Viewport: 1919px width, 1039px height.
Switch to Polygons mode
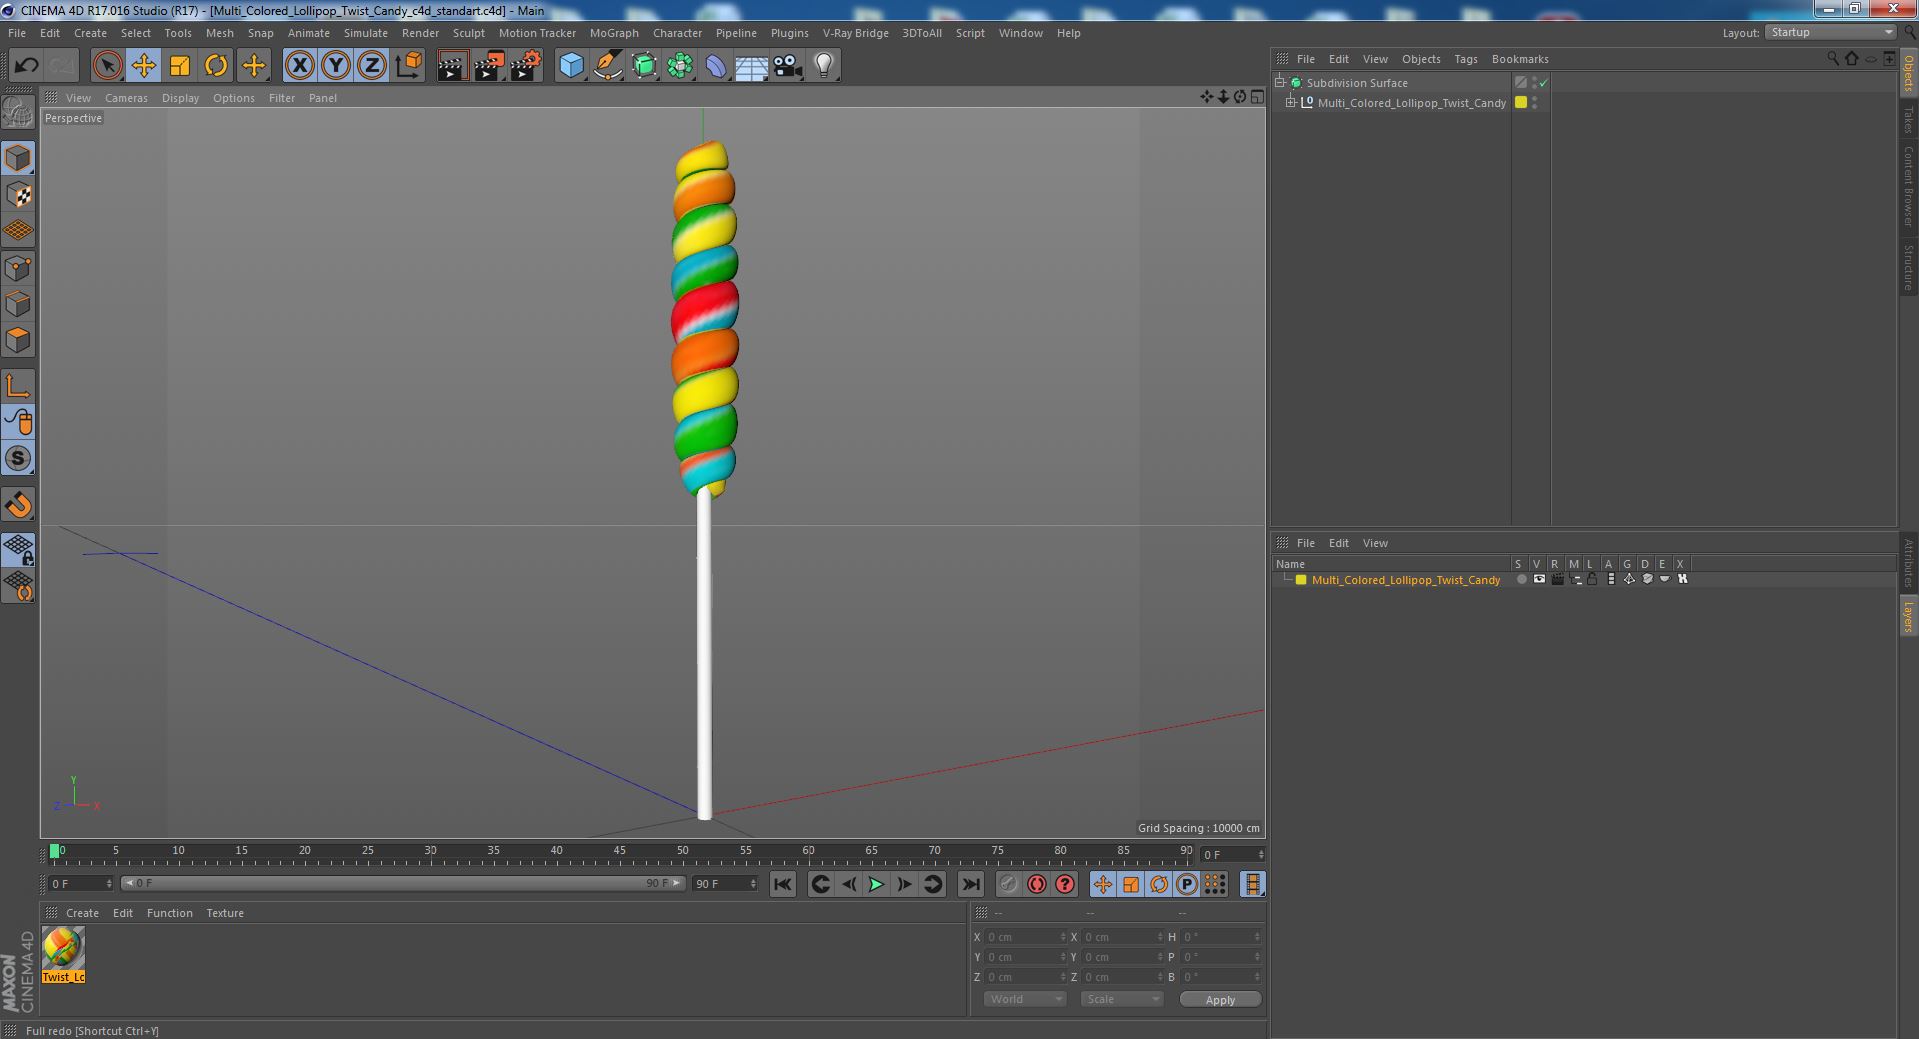pyautogui.click(x=18, y=340)
